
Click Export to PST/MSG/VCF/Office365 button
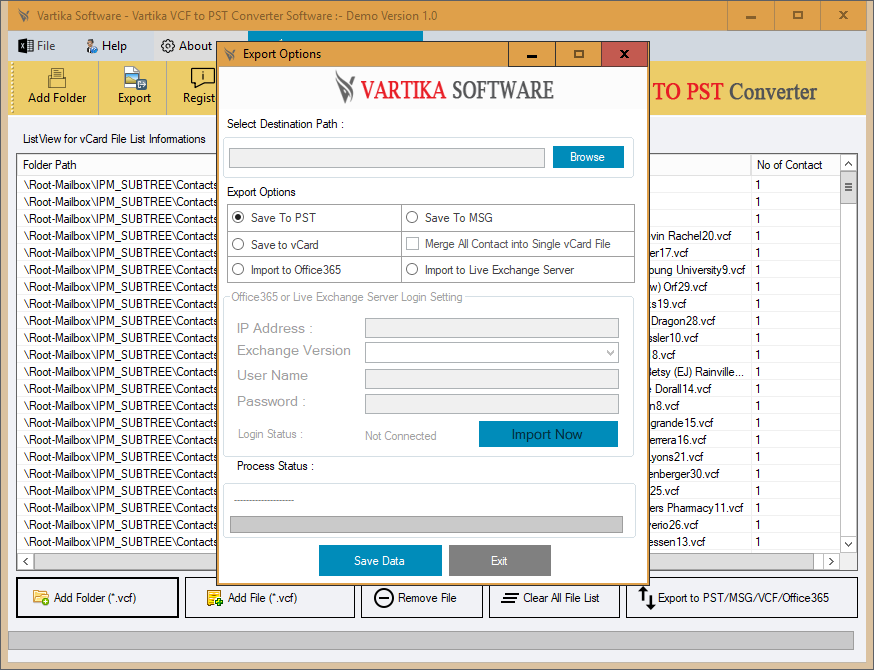741,598
